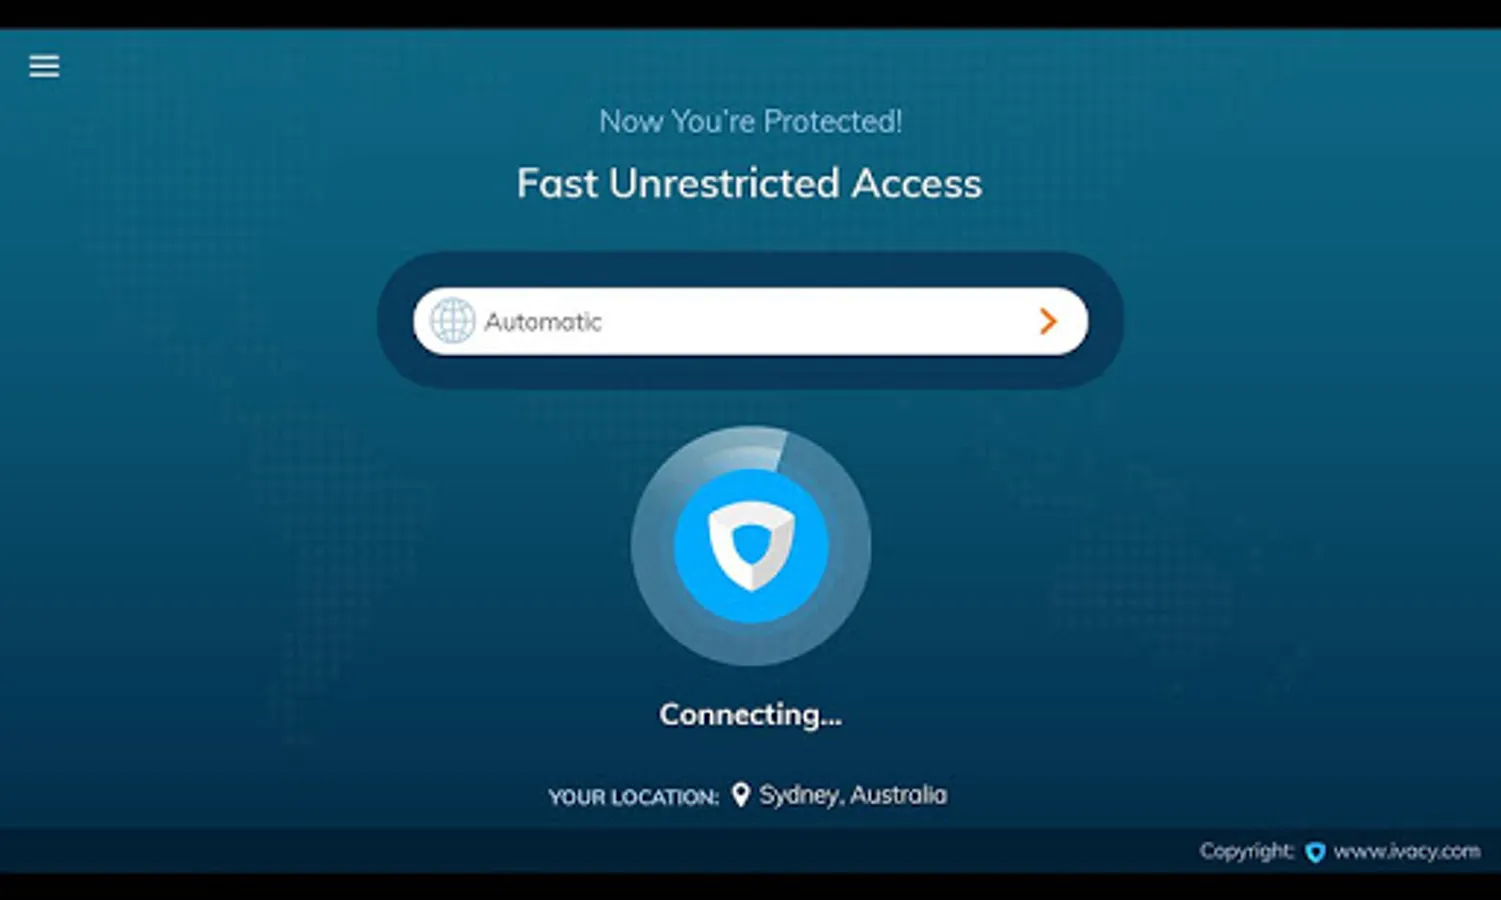Viewport: 1501px width, 900px height.
Task: Click the Now You're Protected! message
Action: click(x=750, y=121)
